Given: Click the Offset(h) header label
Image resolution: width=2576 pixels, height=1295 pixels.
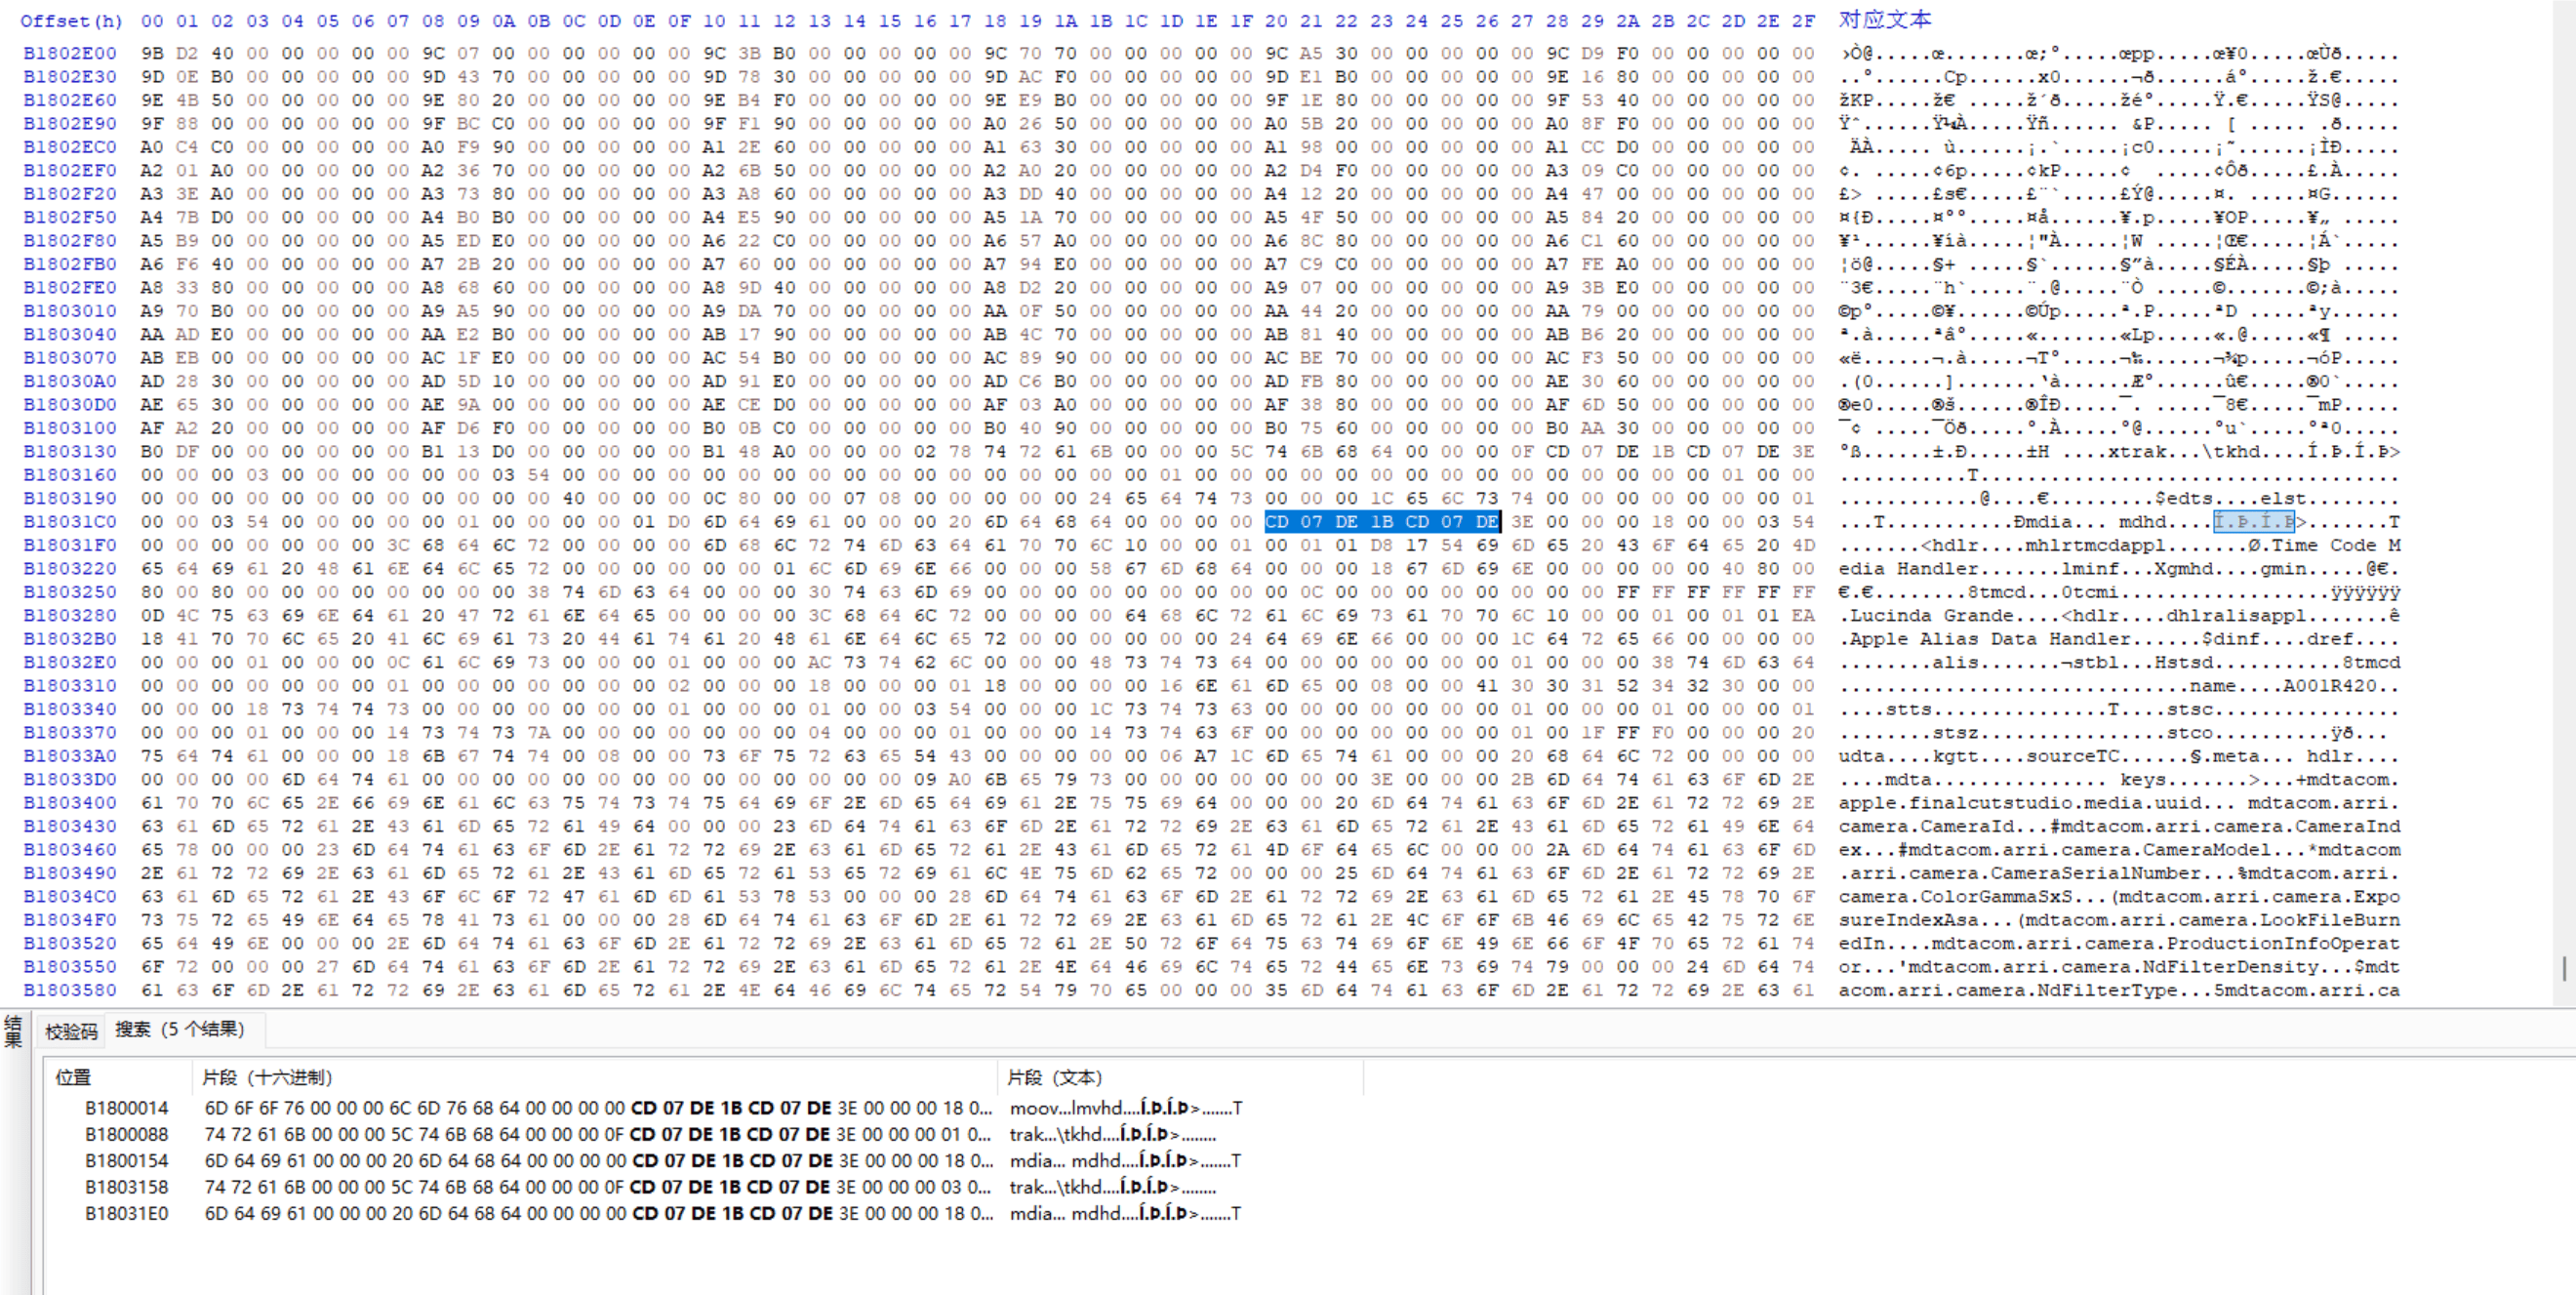Looking at the screenshot, I should click(70, 20).
